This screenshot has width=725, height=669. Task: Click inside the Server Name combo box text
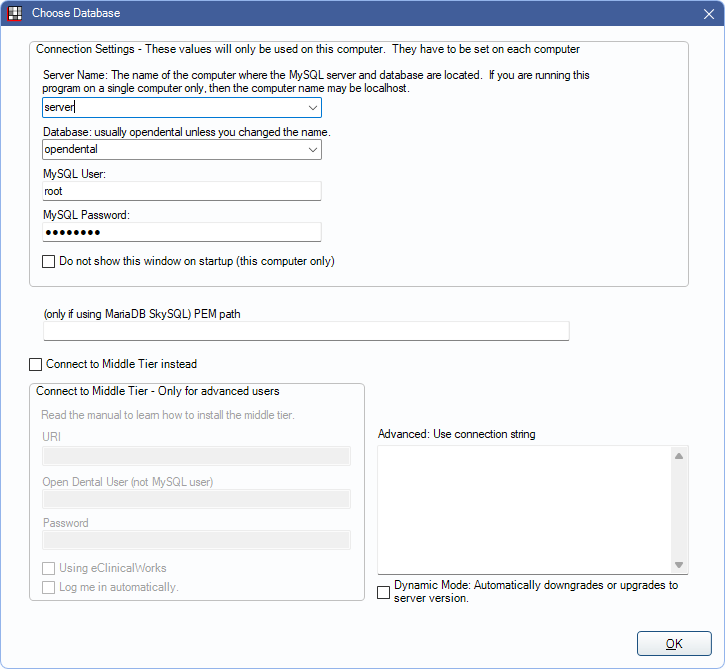[x=170, y=108]
